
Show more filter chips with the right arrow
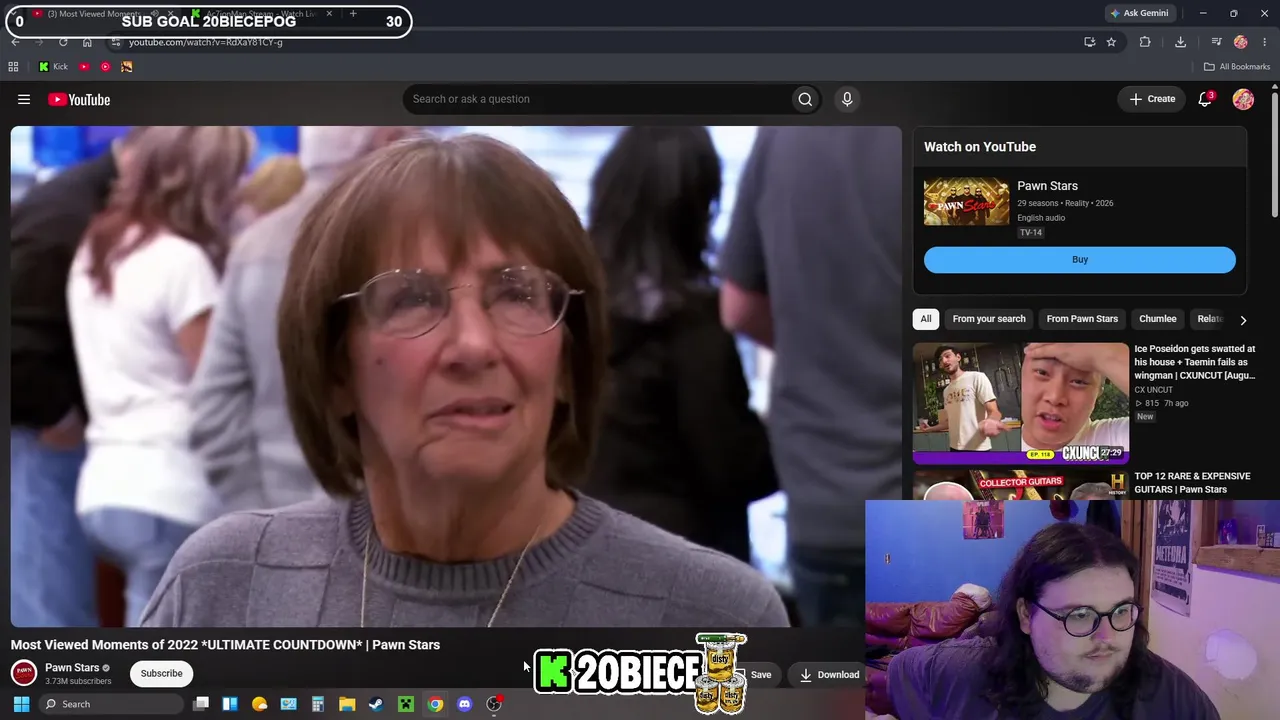tap(1243, 320)
